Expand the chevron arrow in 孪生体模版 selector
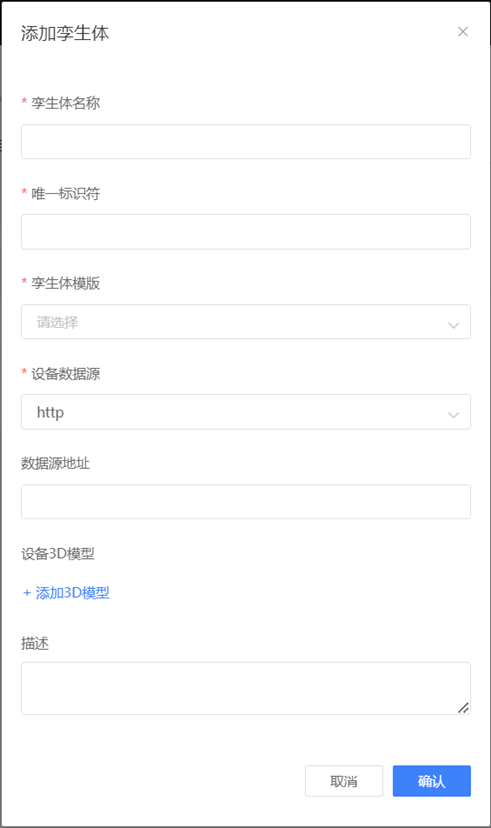Viewport: 491px width, 828px height. pyautogui.click(x=453, y=325)
